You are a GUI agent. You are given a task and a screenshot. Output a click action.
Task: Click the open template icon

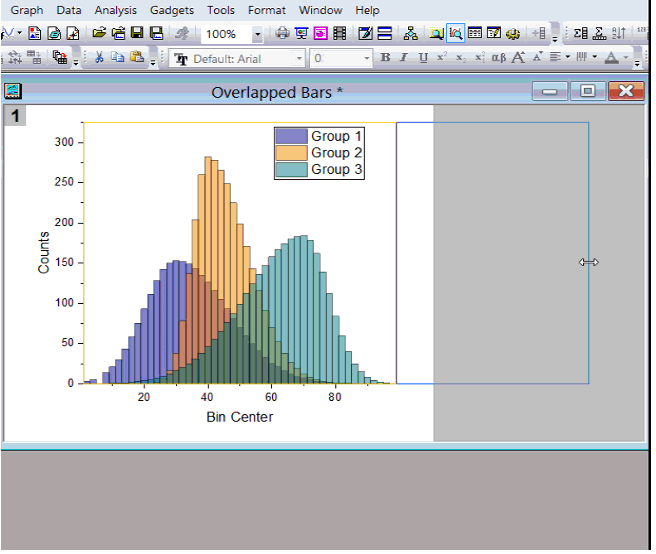coord(119,33)
